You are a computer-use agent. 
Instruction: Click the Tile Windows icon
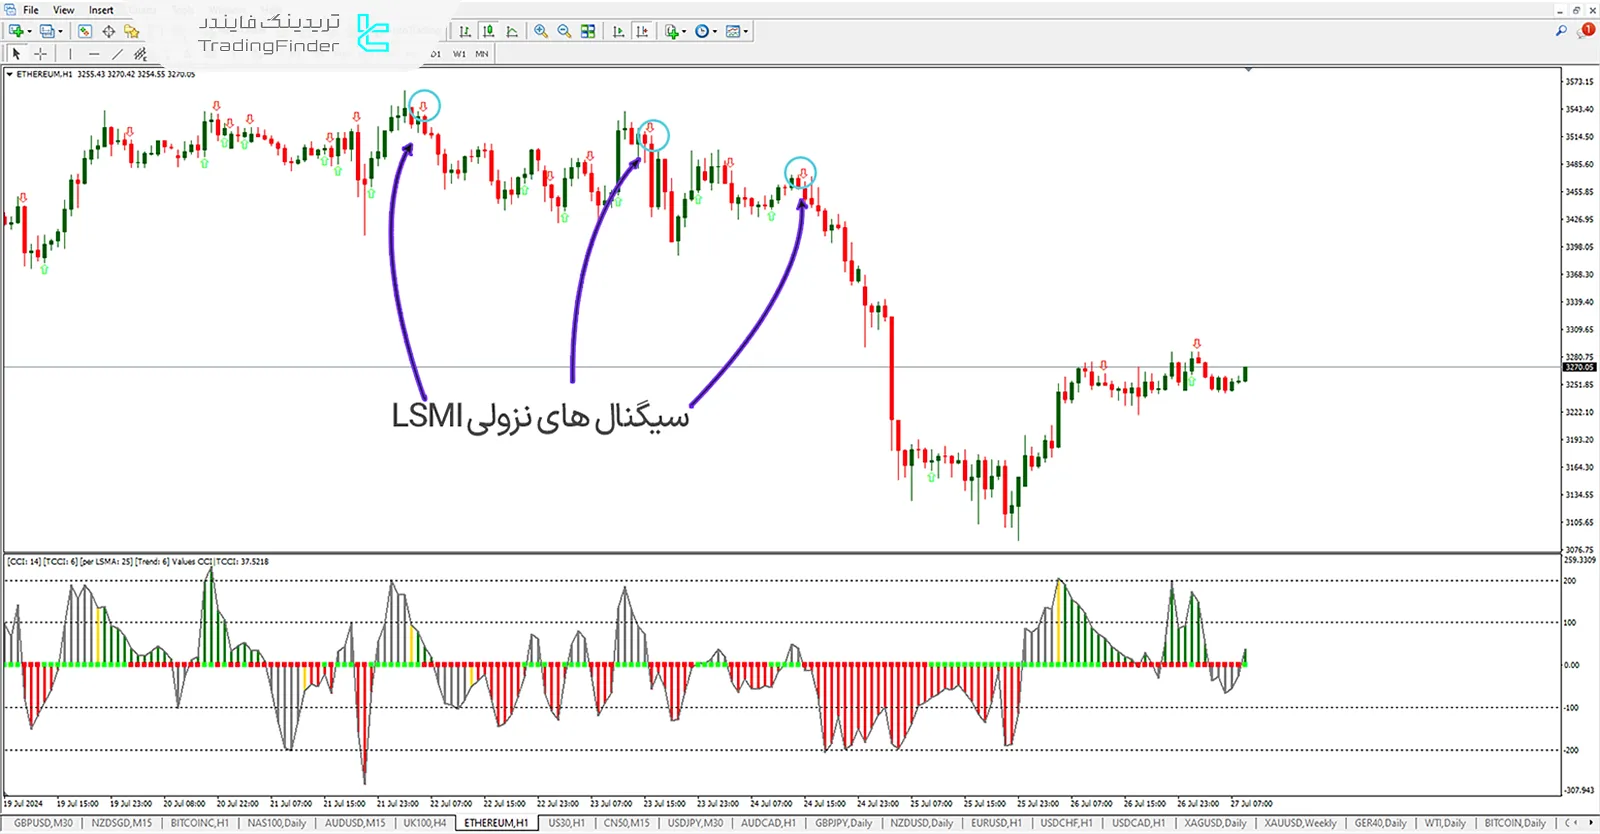(x=588, y=31)
